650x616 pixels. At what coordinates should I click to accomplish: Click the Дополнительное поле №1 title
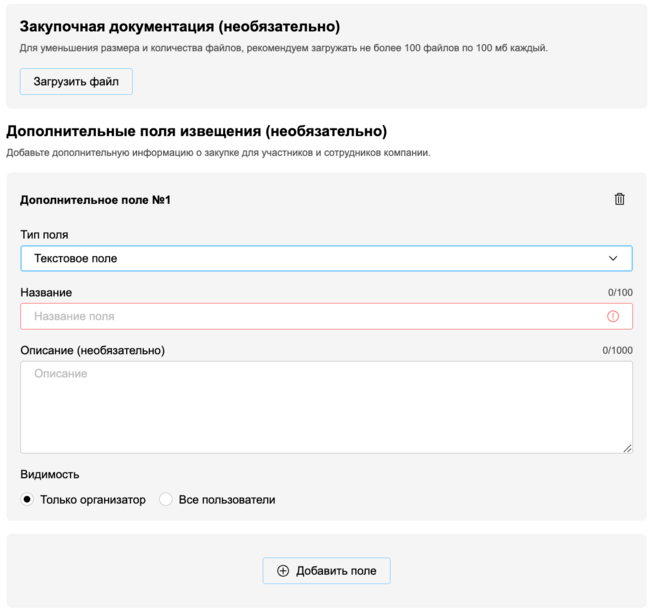[95, 200]
